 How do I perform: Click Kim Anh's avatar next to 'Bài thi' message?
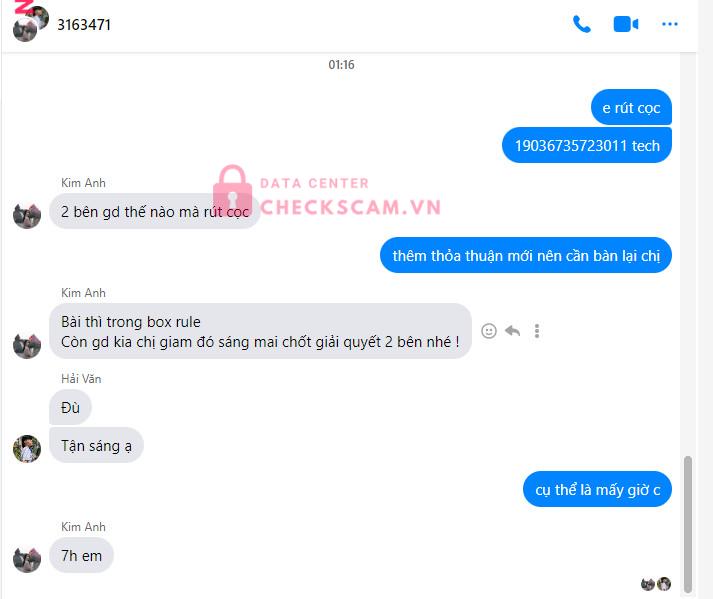(27, 345)
